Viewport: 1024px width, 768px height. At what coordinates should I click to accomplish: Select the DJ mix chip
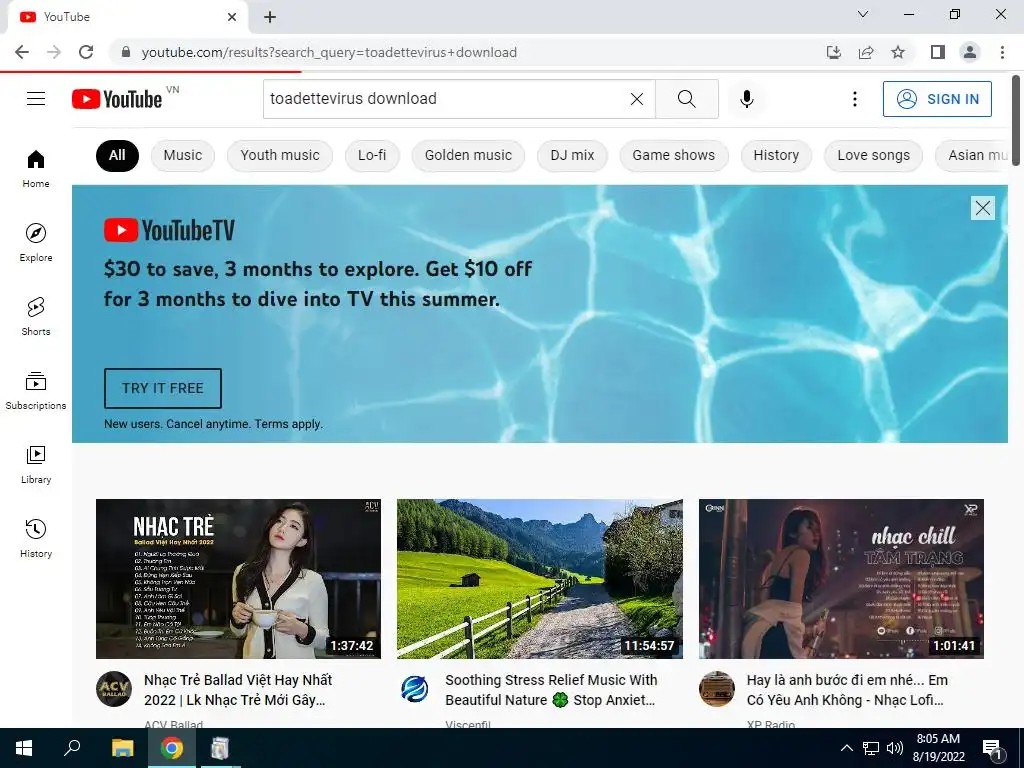point(572,155)
